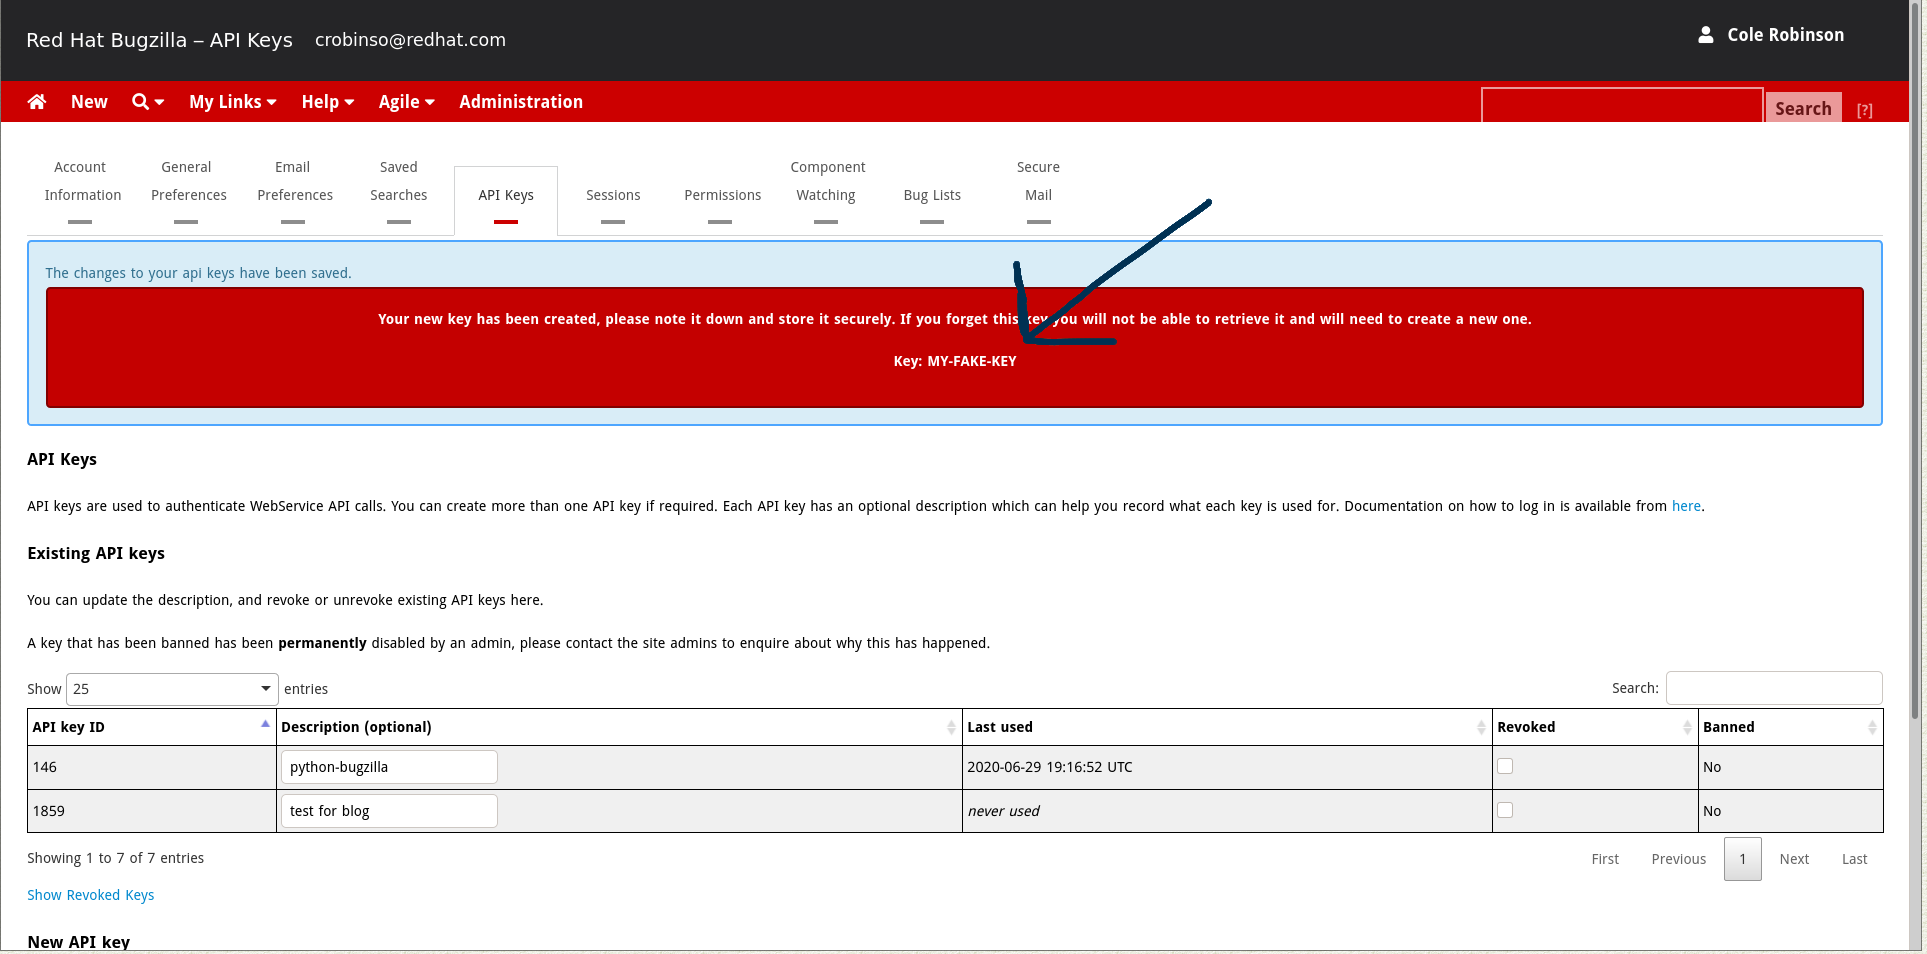The image size is (1927, 954).
Task: Click 'The changes to your api keys have been saved' message
Action: pyautogui.click(x=198, y=273)
